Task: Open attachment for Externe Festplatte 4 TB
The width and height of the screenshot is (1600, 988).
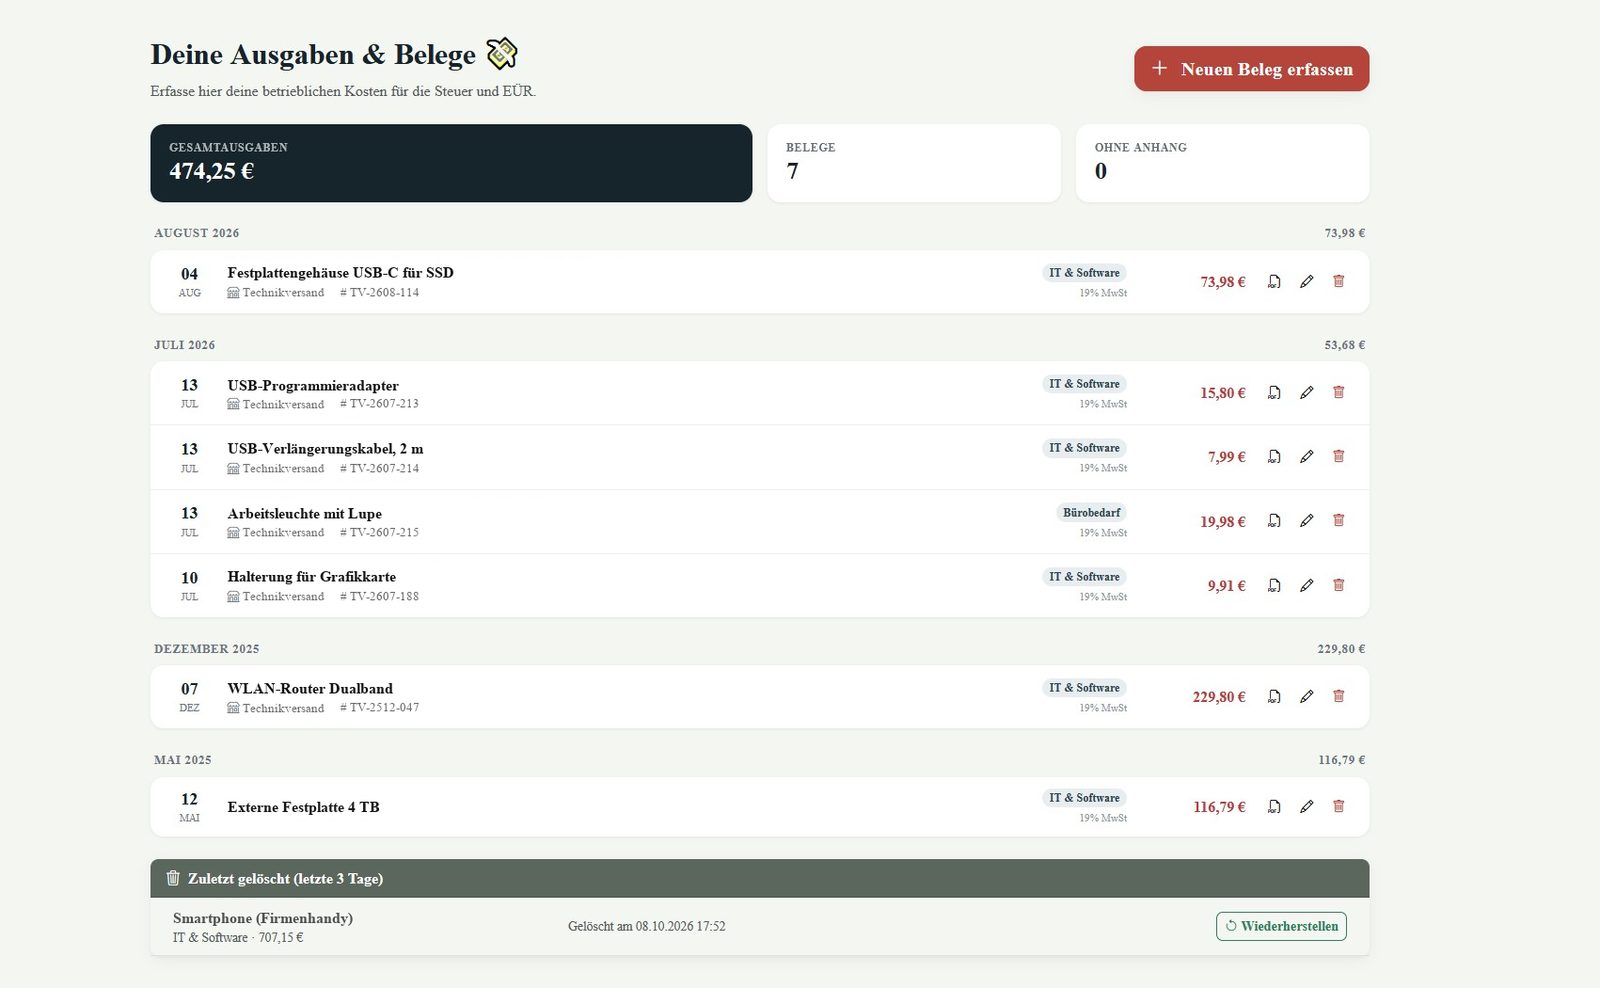Action: point(1274,807)
